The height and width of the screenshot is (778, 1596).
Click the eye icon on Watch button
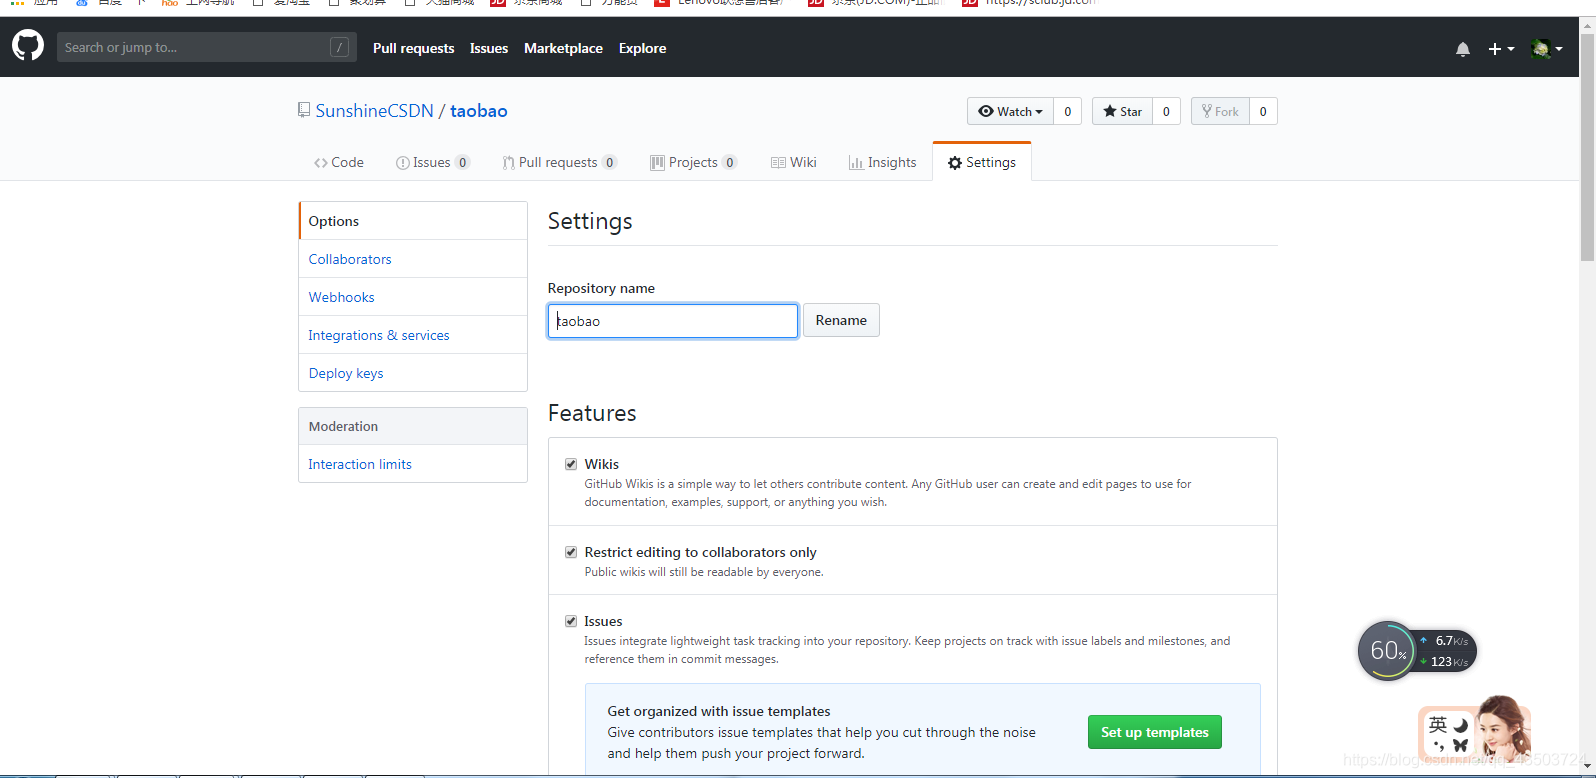(986, 111)
